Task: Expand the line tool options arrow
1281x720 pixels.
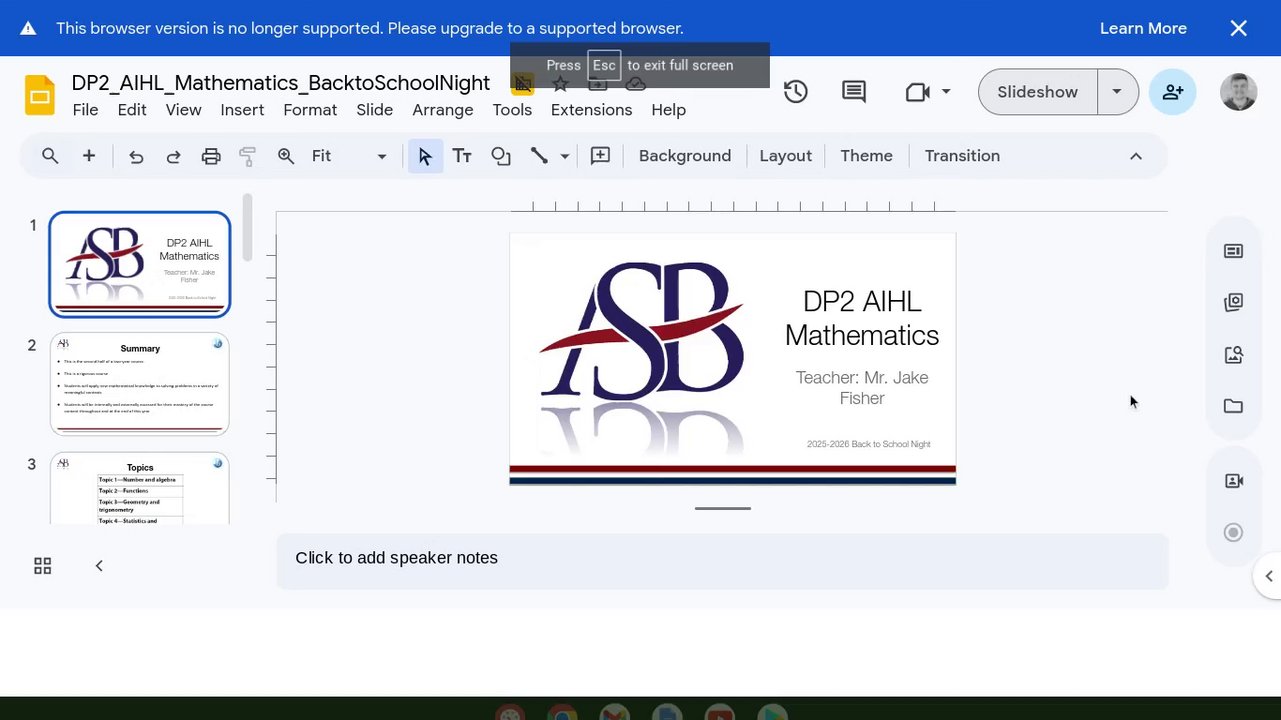Action: [x=565, y=156]
